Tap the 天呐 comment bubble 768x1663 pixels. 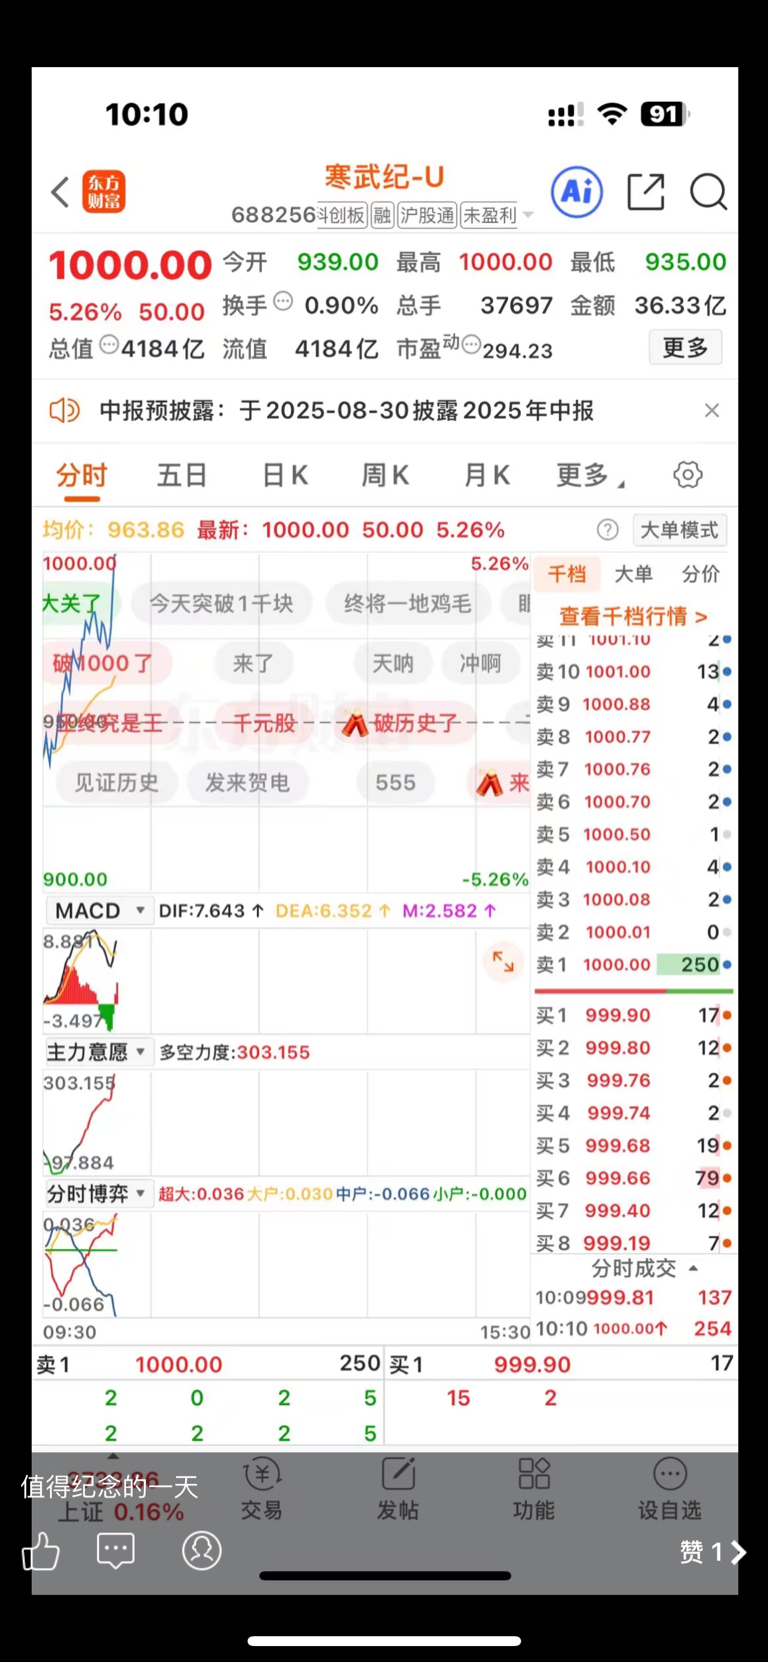[392, 663]
